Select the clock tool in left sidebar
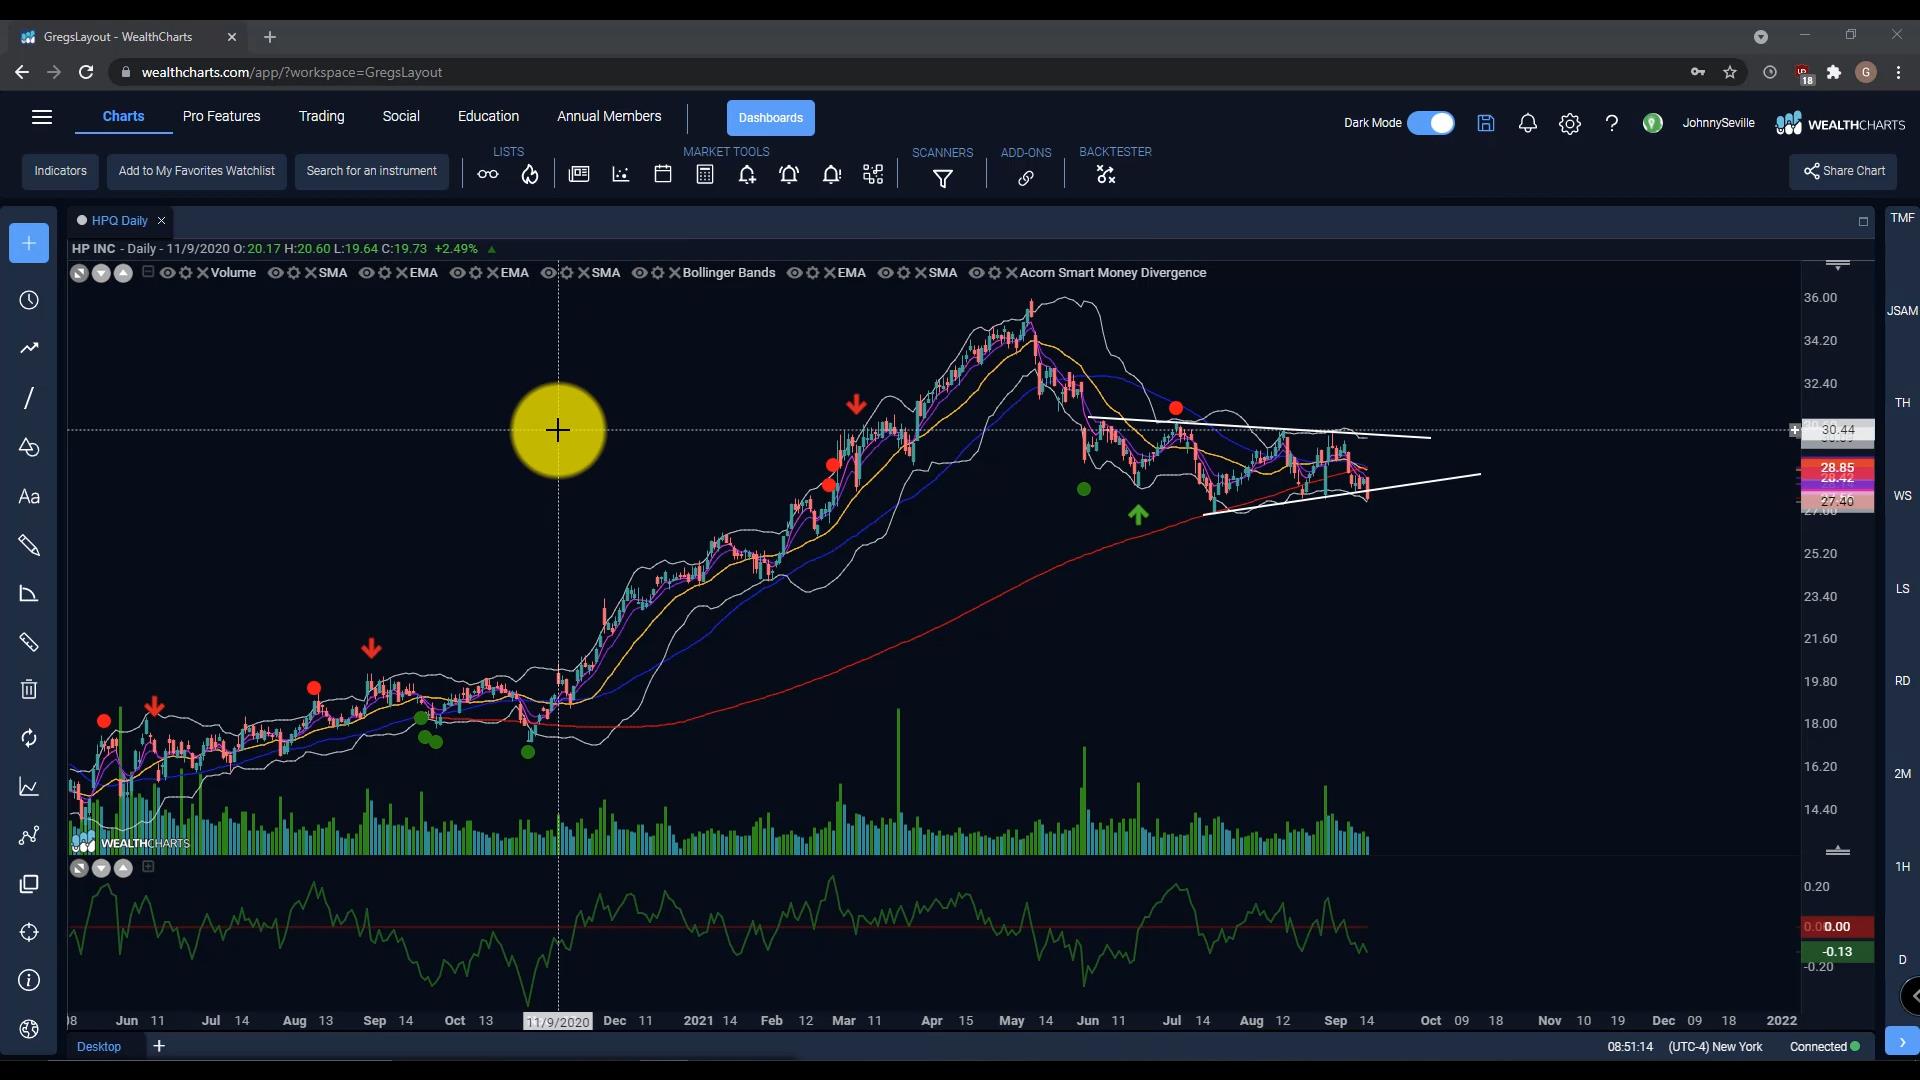 click(29, 300)
